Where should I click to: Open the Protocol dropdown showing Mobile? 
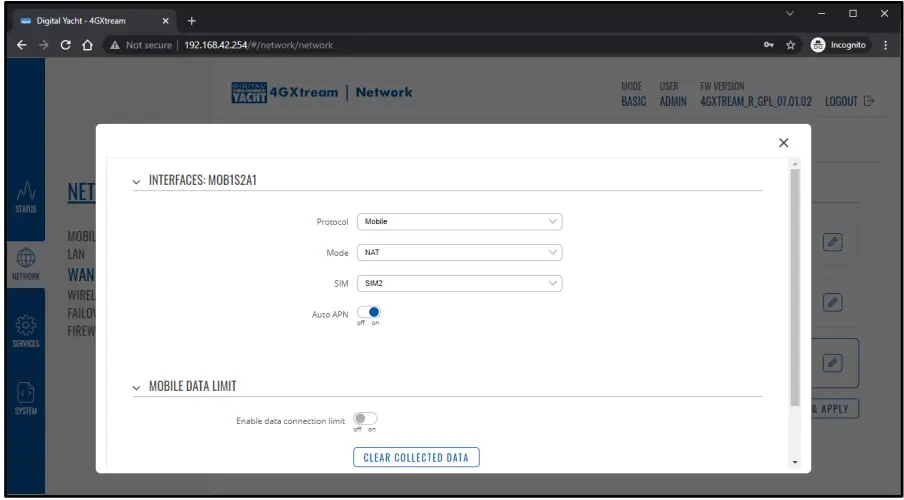(x=459, y=222)
